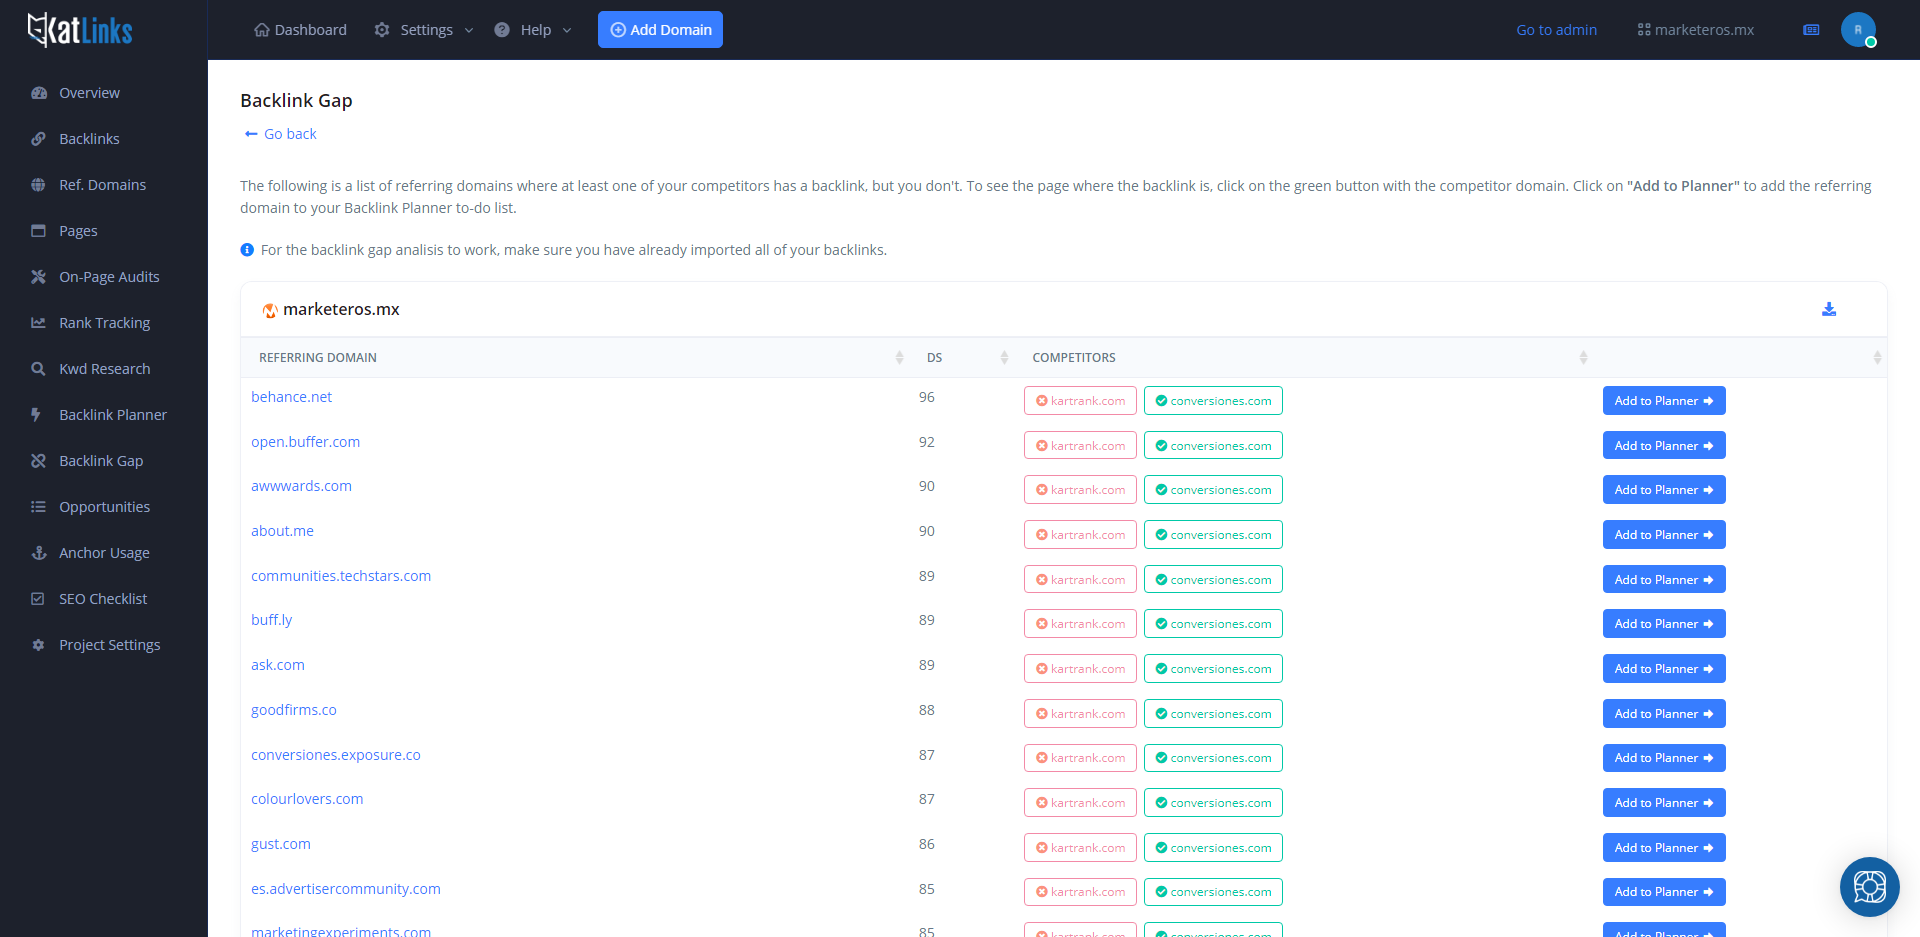Click the Go to admin link
The width and height of the screenshot is (1920, 937).
click(x=1556, y=30)
